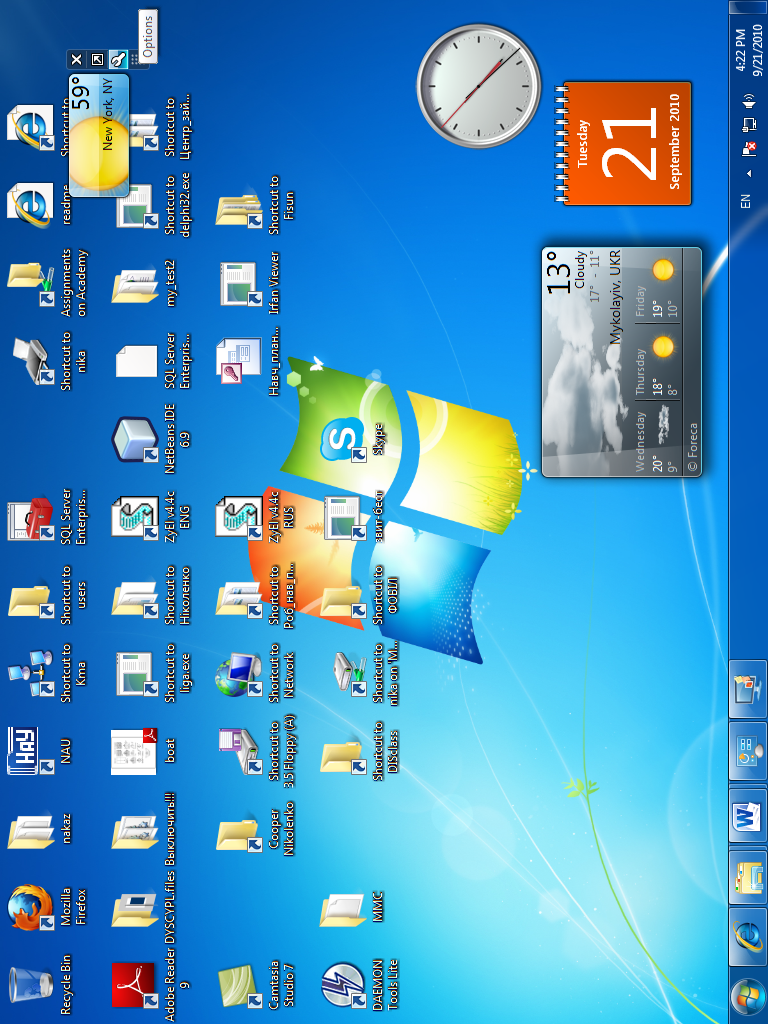The width and height of the screenshot is (768, 1024).
Task: Show hidden tray icons arrow
Action: pyautogui.click(x=749, y=173)
